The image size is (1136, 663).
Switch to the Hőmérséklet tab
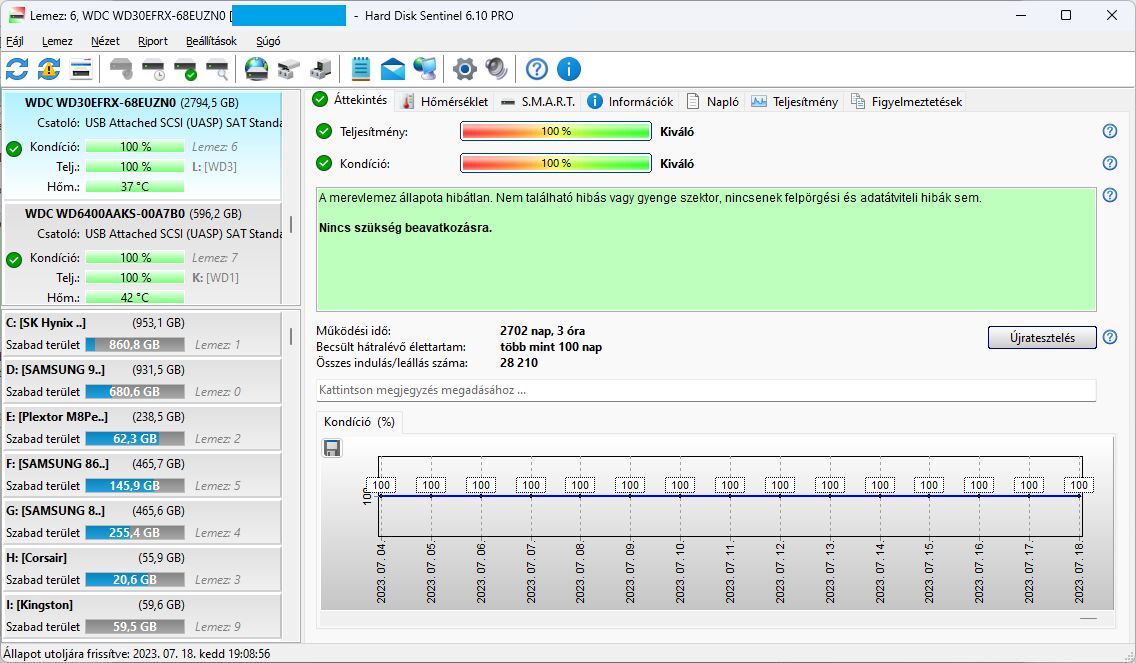tap(445, 101)
